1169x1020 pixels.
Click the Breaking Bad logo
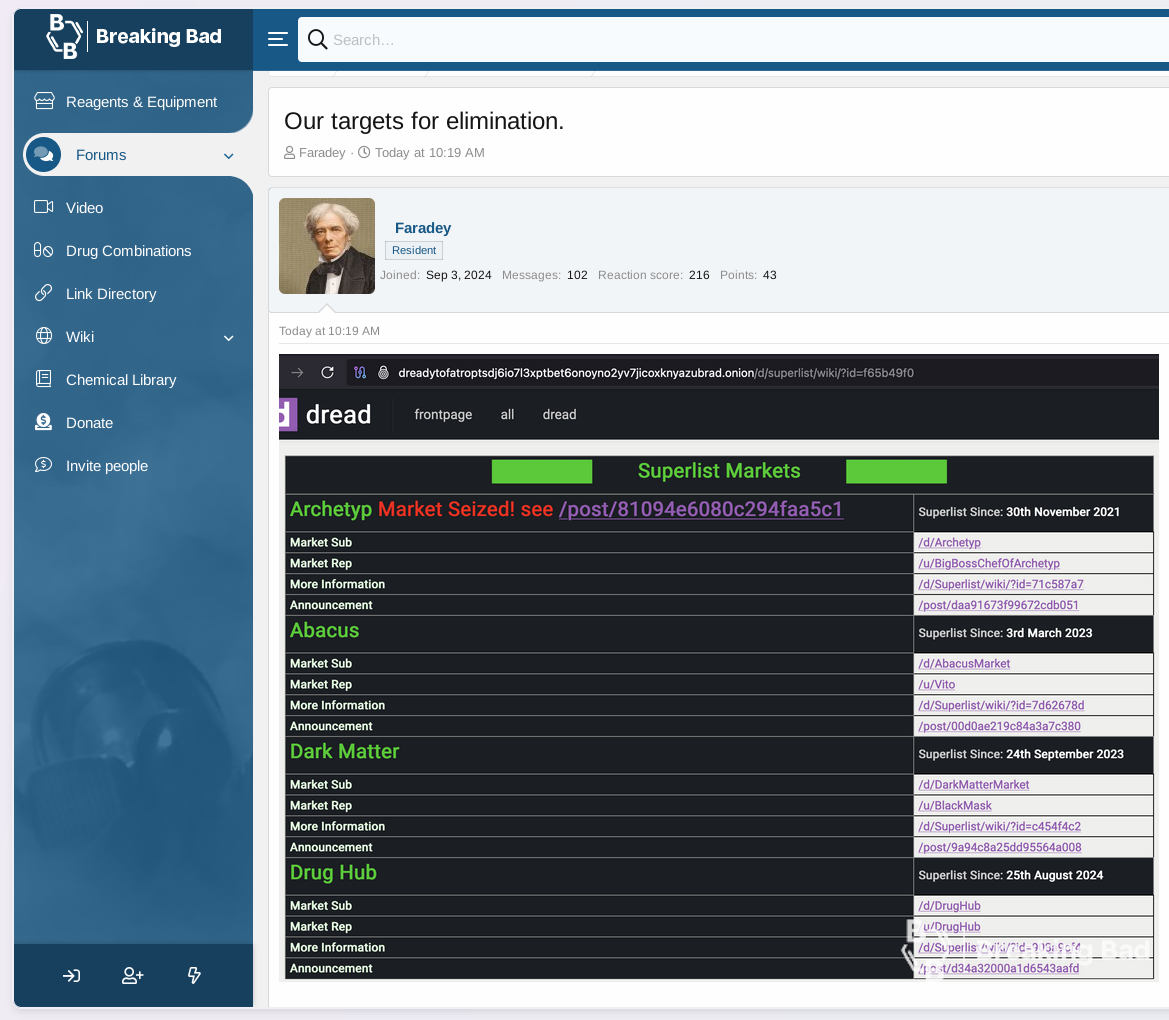(x=134, y=37)
